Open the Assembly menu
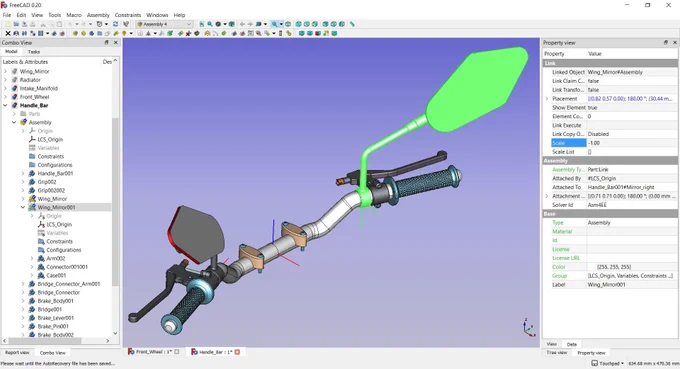This screenshot has height=369, width=680. [98, 15]
